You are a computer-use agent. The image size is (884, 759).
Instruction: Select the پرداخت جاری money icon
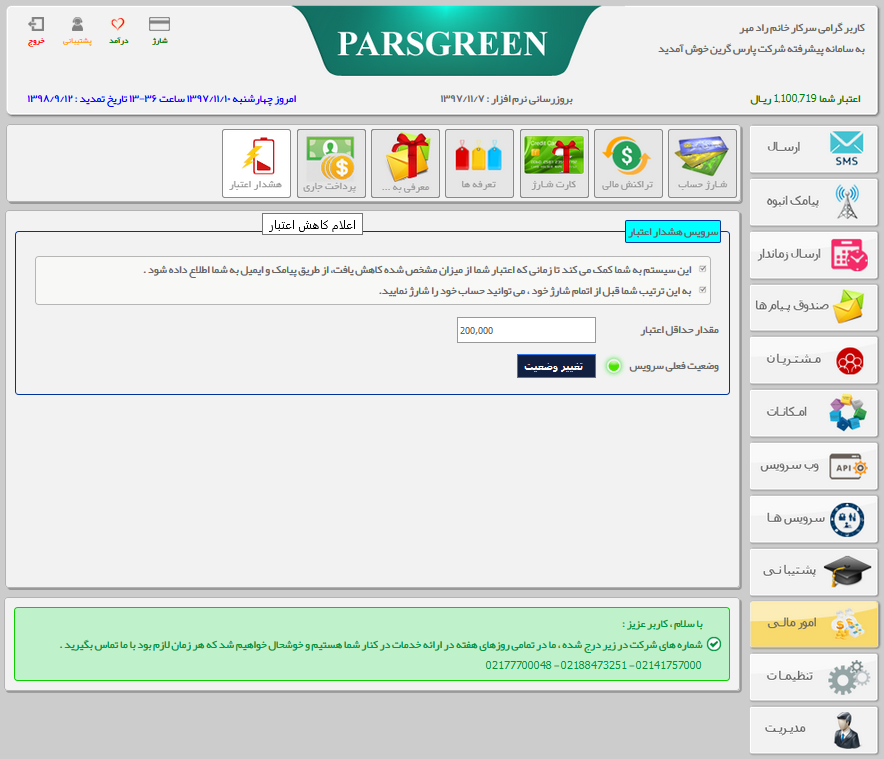[x=331, y=162]
